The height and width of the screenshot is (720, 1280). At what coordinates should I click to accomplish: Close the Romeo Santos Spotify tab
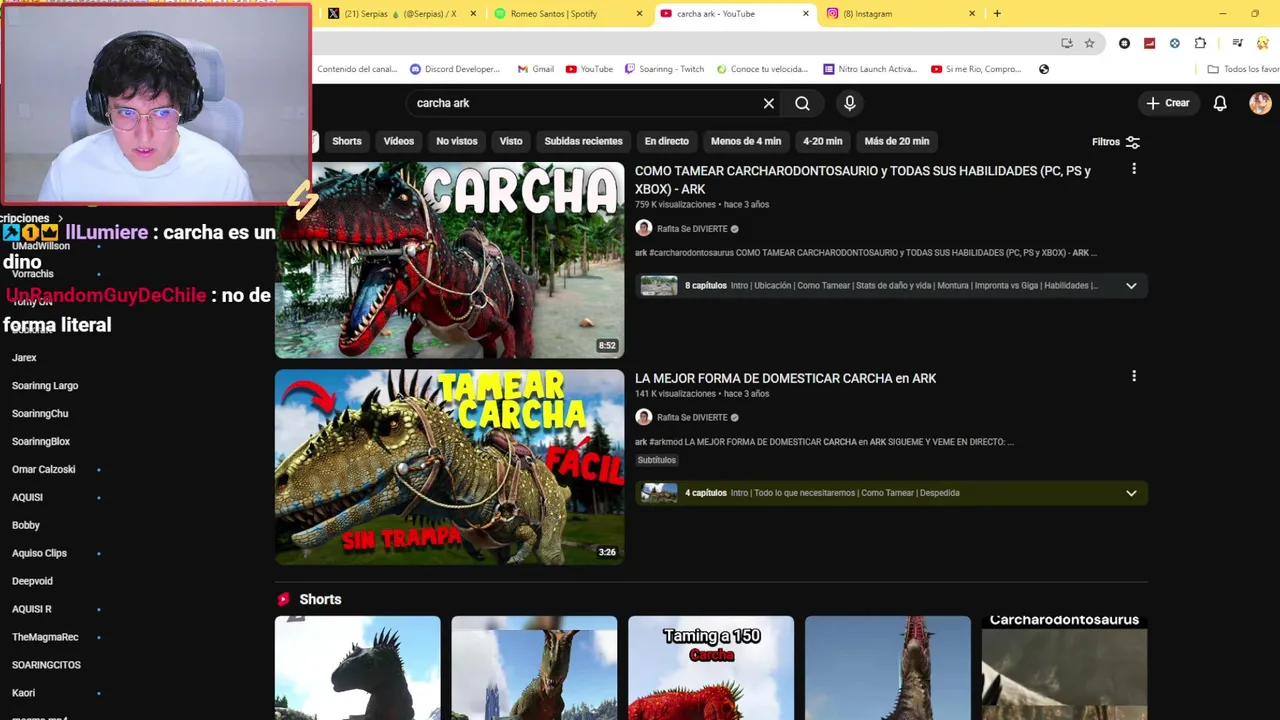point(639,13)
